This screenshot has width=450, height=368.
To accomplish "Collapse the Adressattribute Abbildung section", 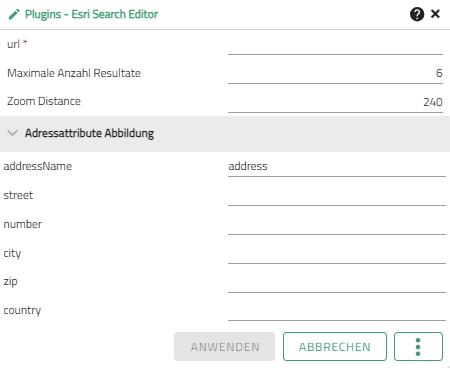I will [12, 133].
